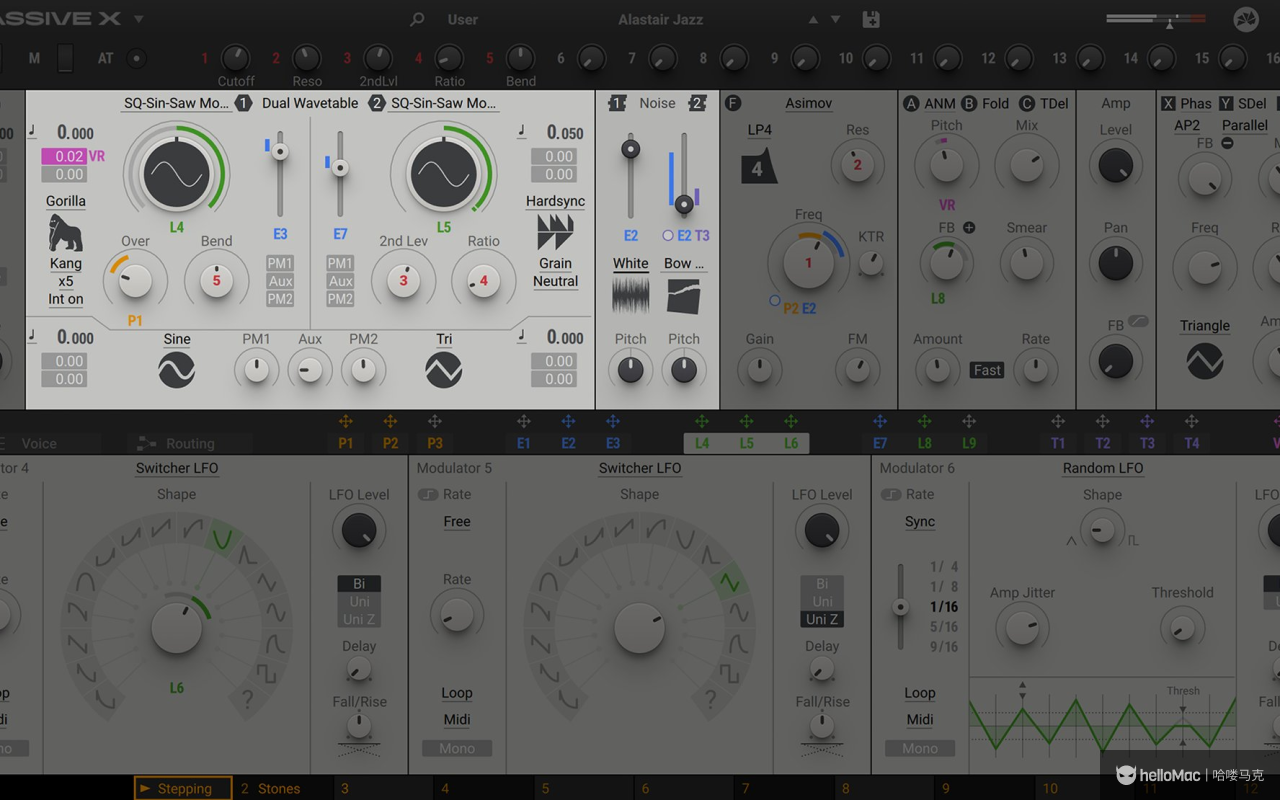Click the FB link icon in Amp section
This screenshot has width=1280, height=800.
pos(1138,321)
